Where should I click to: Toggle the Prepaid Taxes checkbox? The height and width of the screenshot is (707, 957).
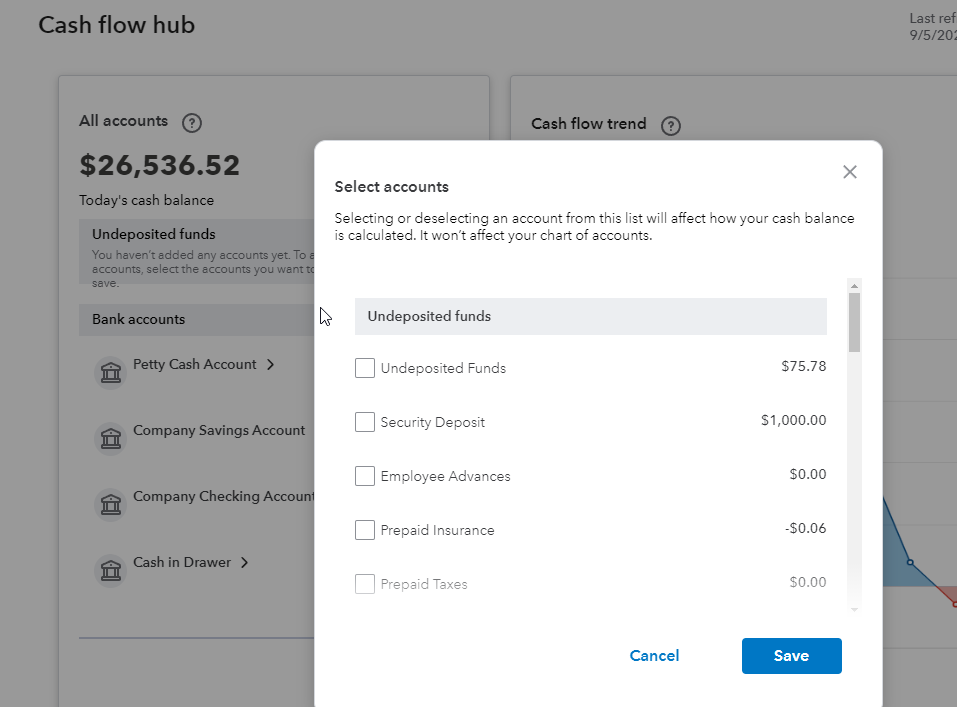(x=365, y=584)
